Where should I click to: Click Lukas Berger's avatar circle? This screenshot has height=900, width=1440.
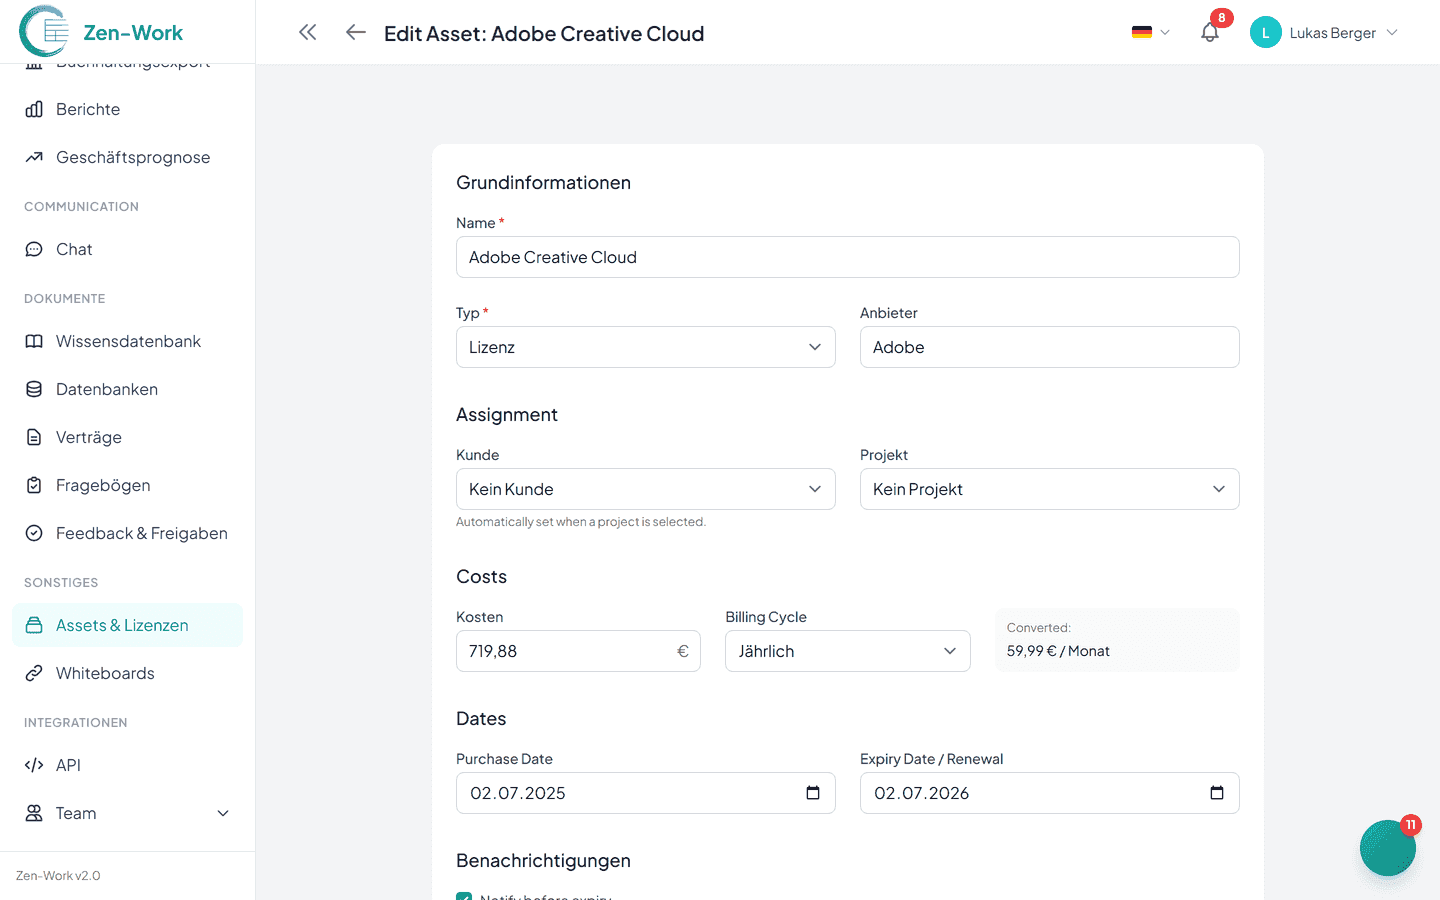pyautogui.click(x=1266, y=32)
